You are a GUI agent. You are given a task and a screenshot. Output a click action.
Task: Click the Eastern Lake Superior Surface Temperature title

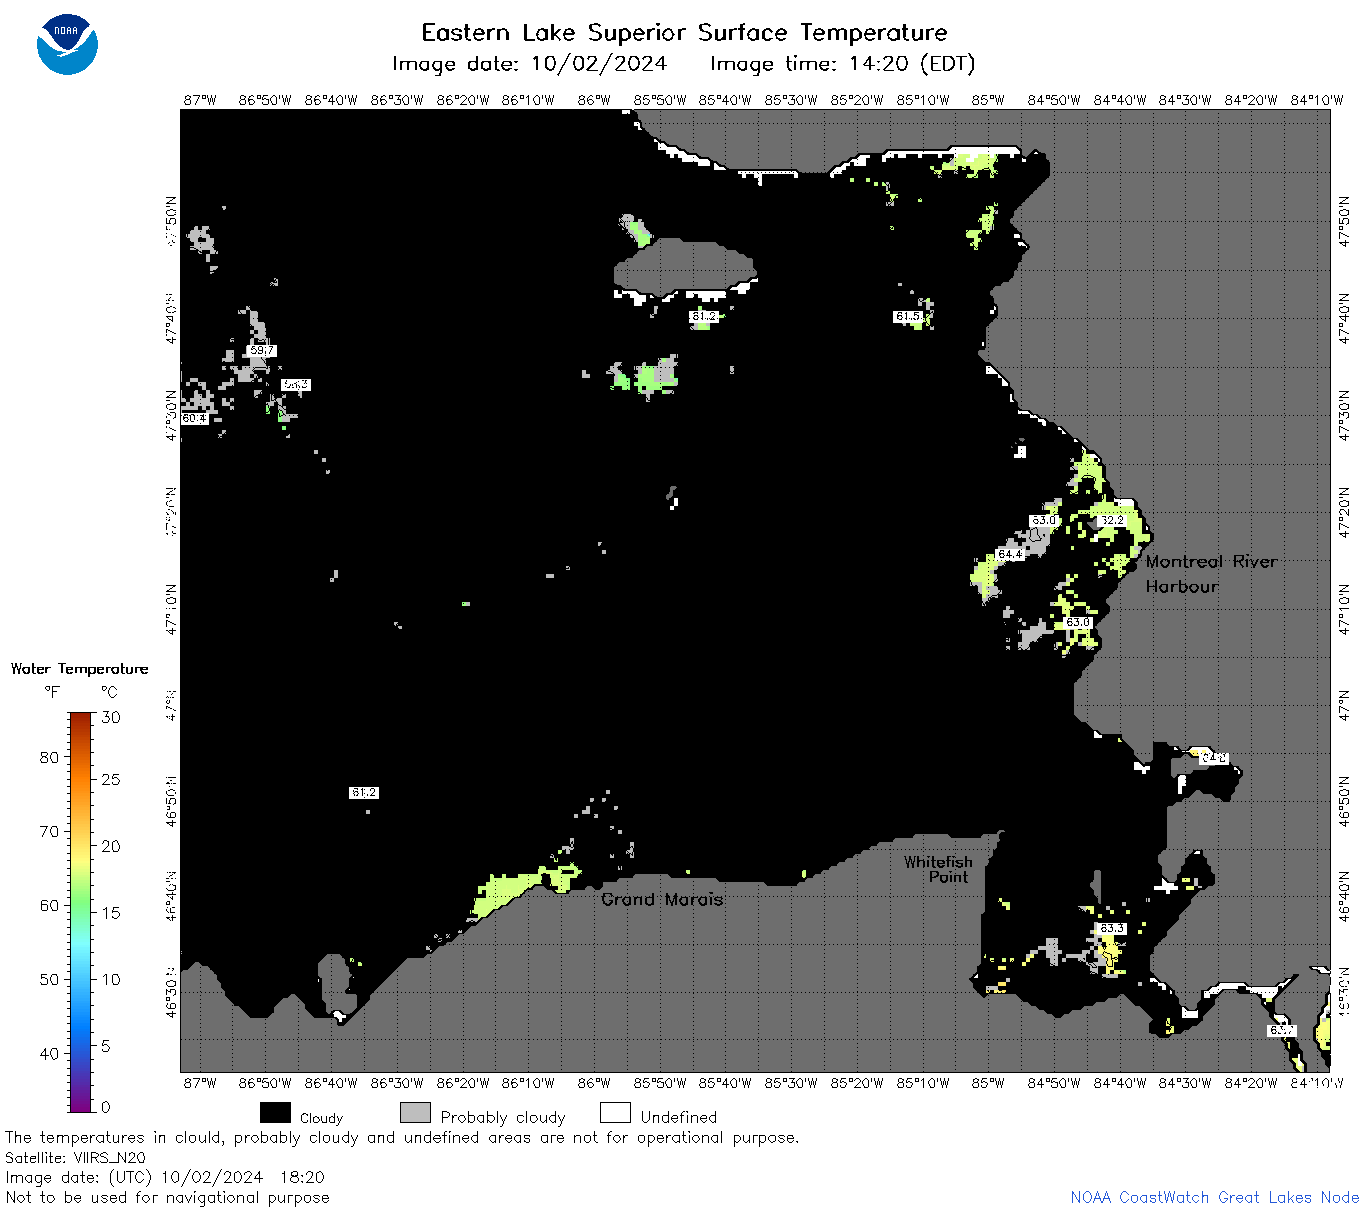[684, 33]
